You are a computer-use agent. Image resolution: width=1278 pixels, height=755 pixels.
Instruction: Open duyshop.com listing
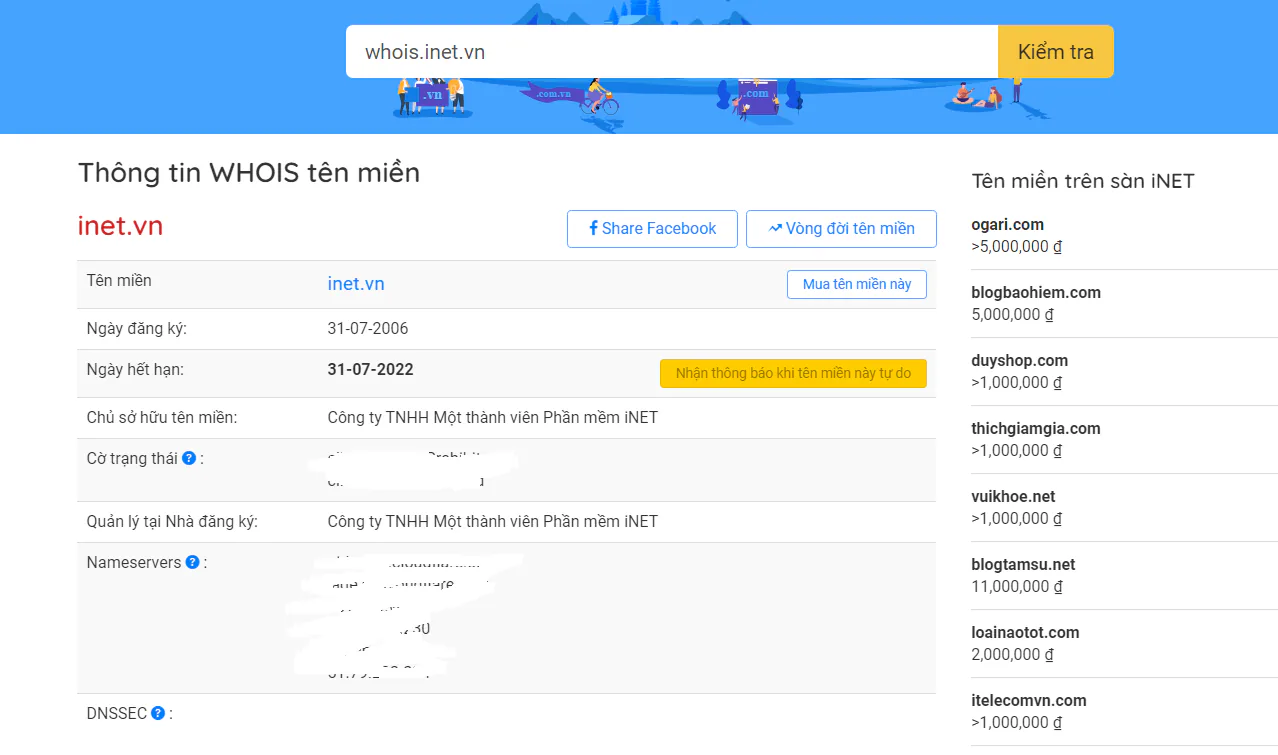tap(1019, 361)
